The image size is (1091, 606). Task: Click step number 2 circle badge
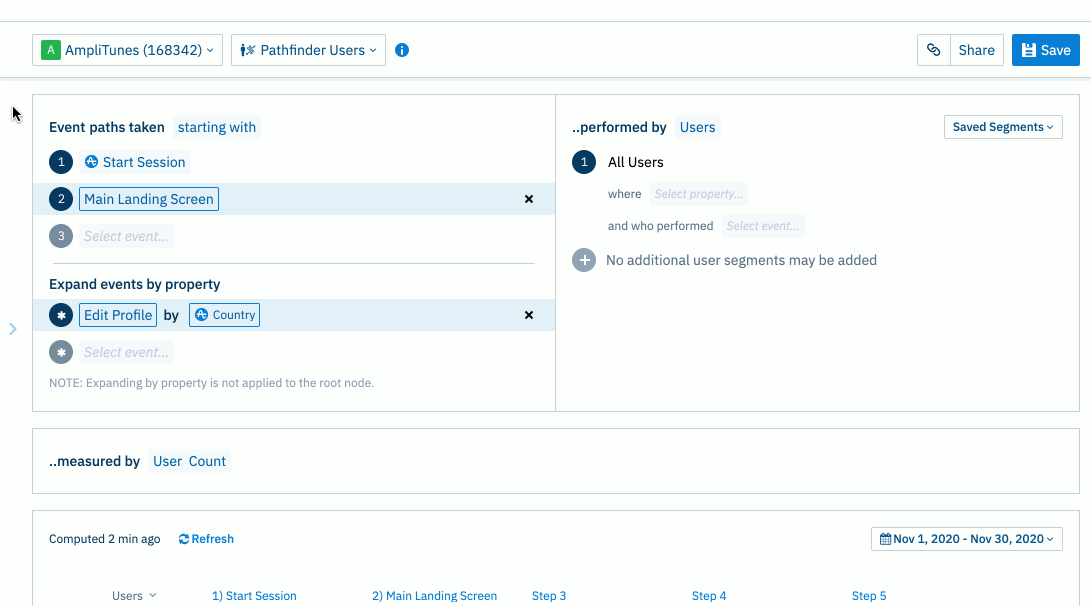click(61, 199)
